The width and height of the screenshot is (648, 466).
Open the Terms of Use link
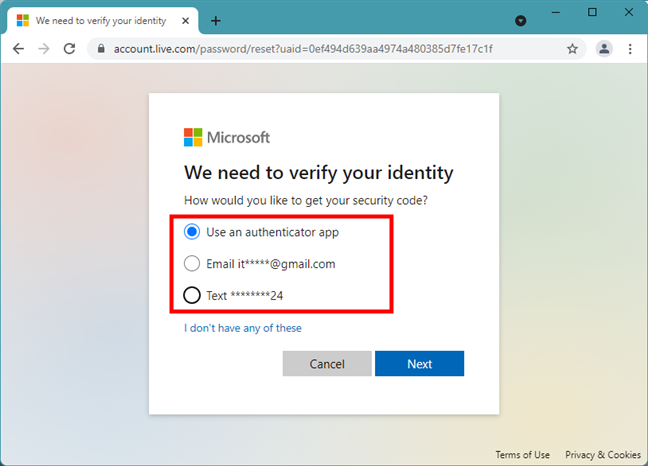522,454
